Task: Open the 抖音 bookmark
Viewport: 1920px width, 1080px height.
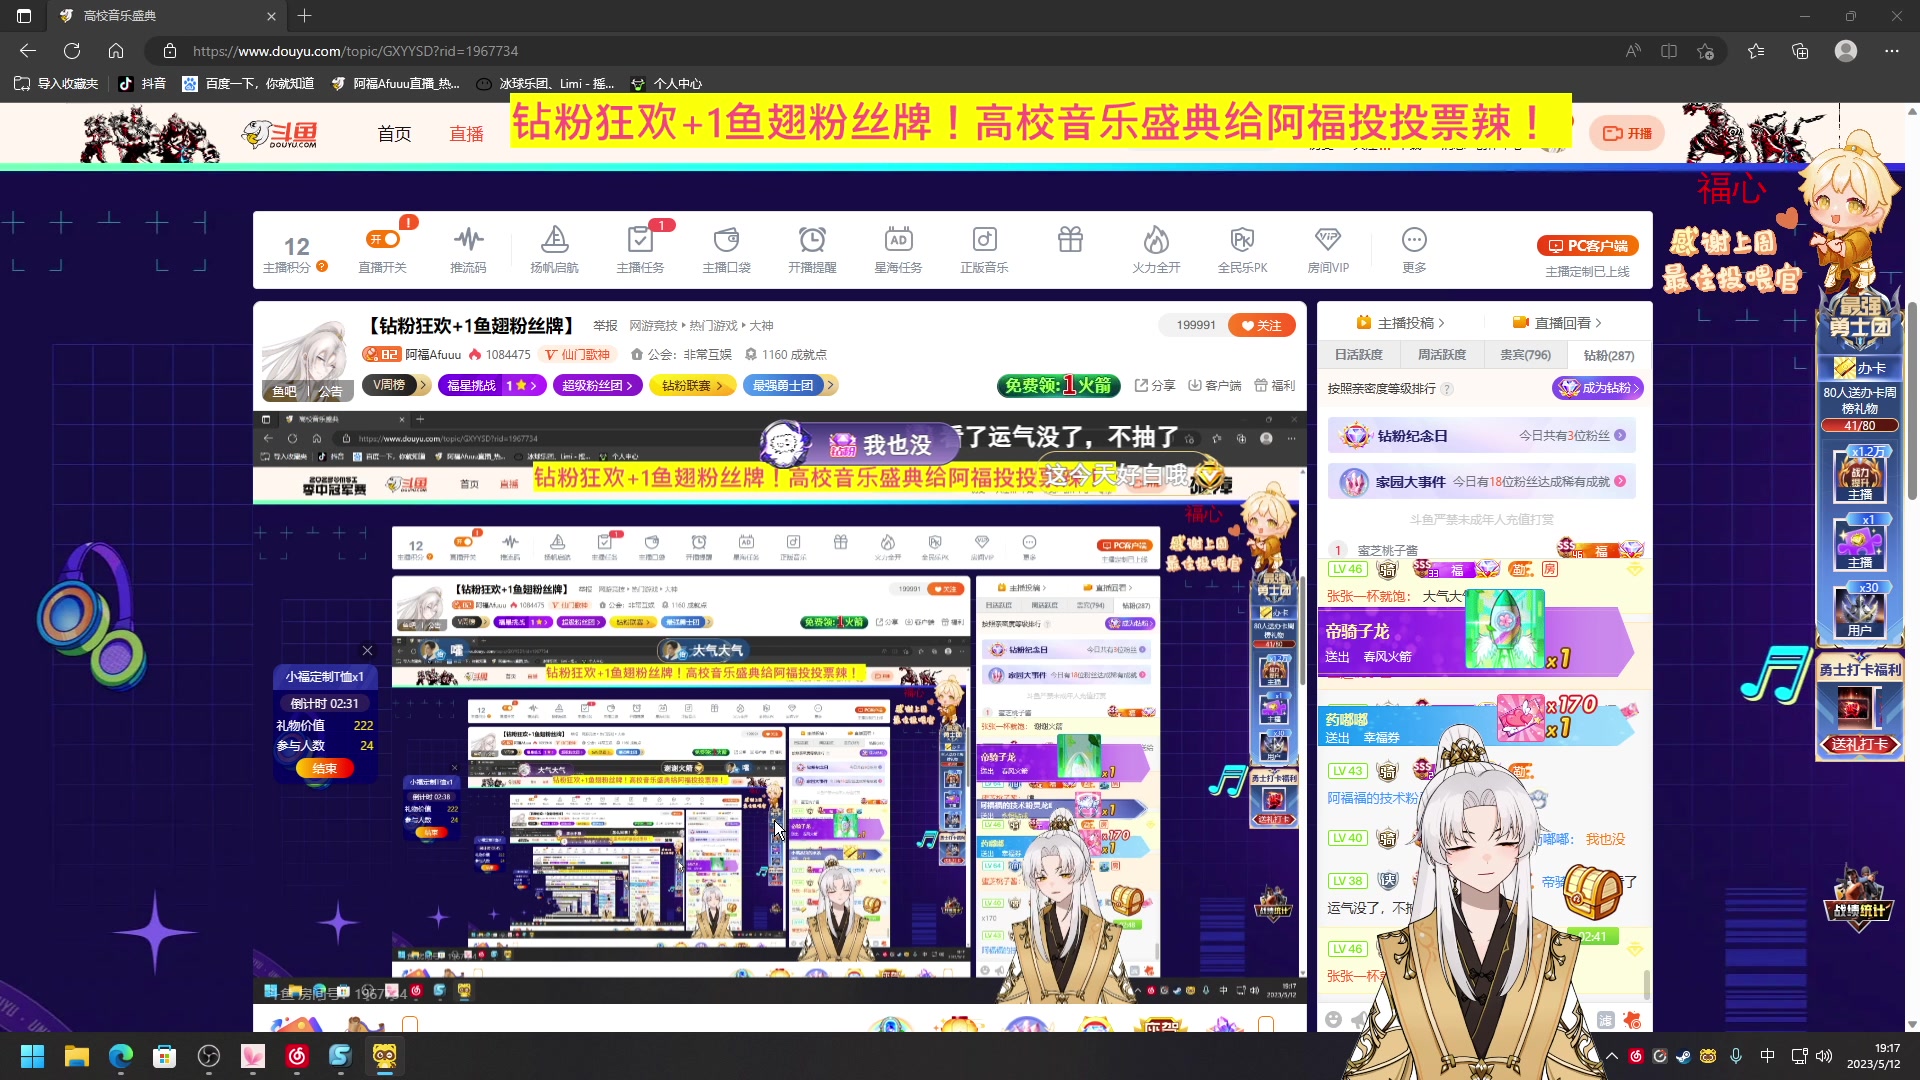Action: pyautogui.click(x=142, y=84)
